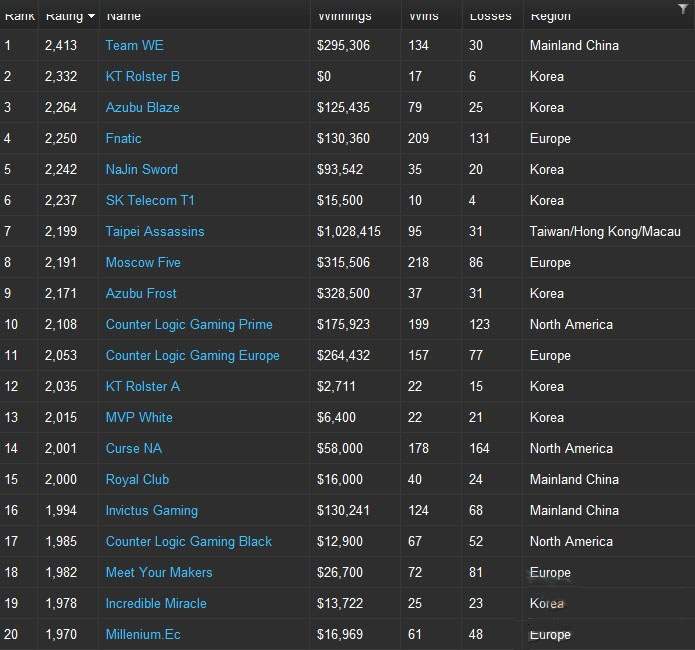Open the Invictus Gaming team link
The image size is (695, 650).
pos(152,511)
